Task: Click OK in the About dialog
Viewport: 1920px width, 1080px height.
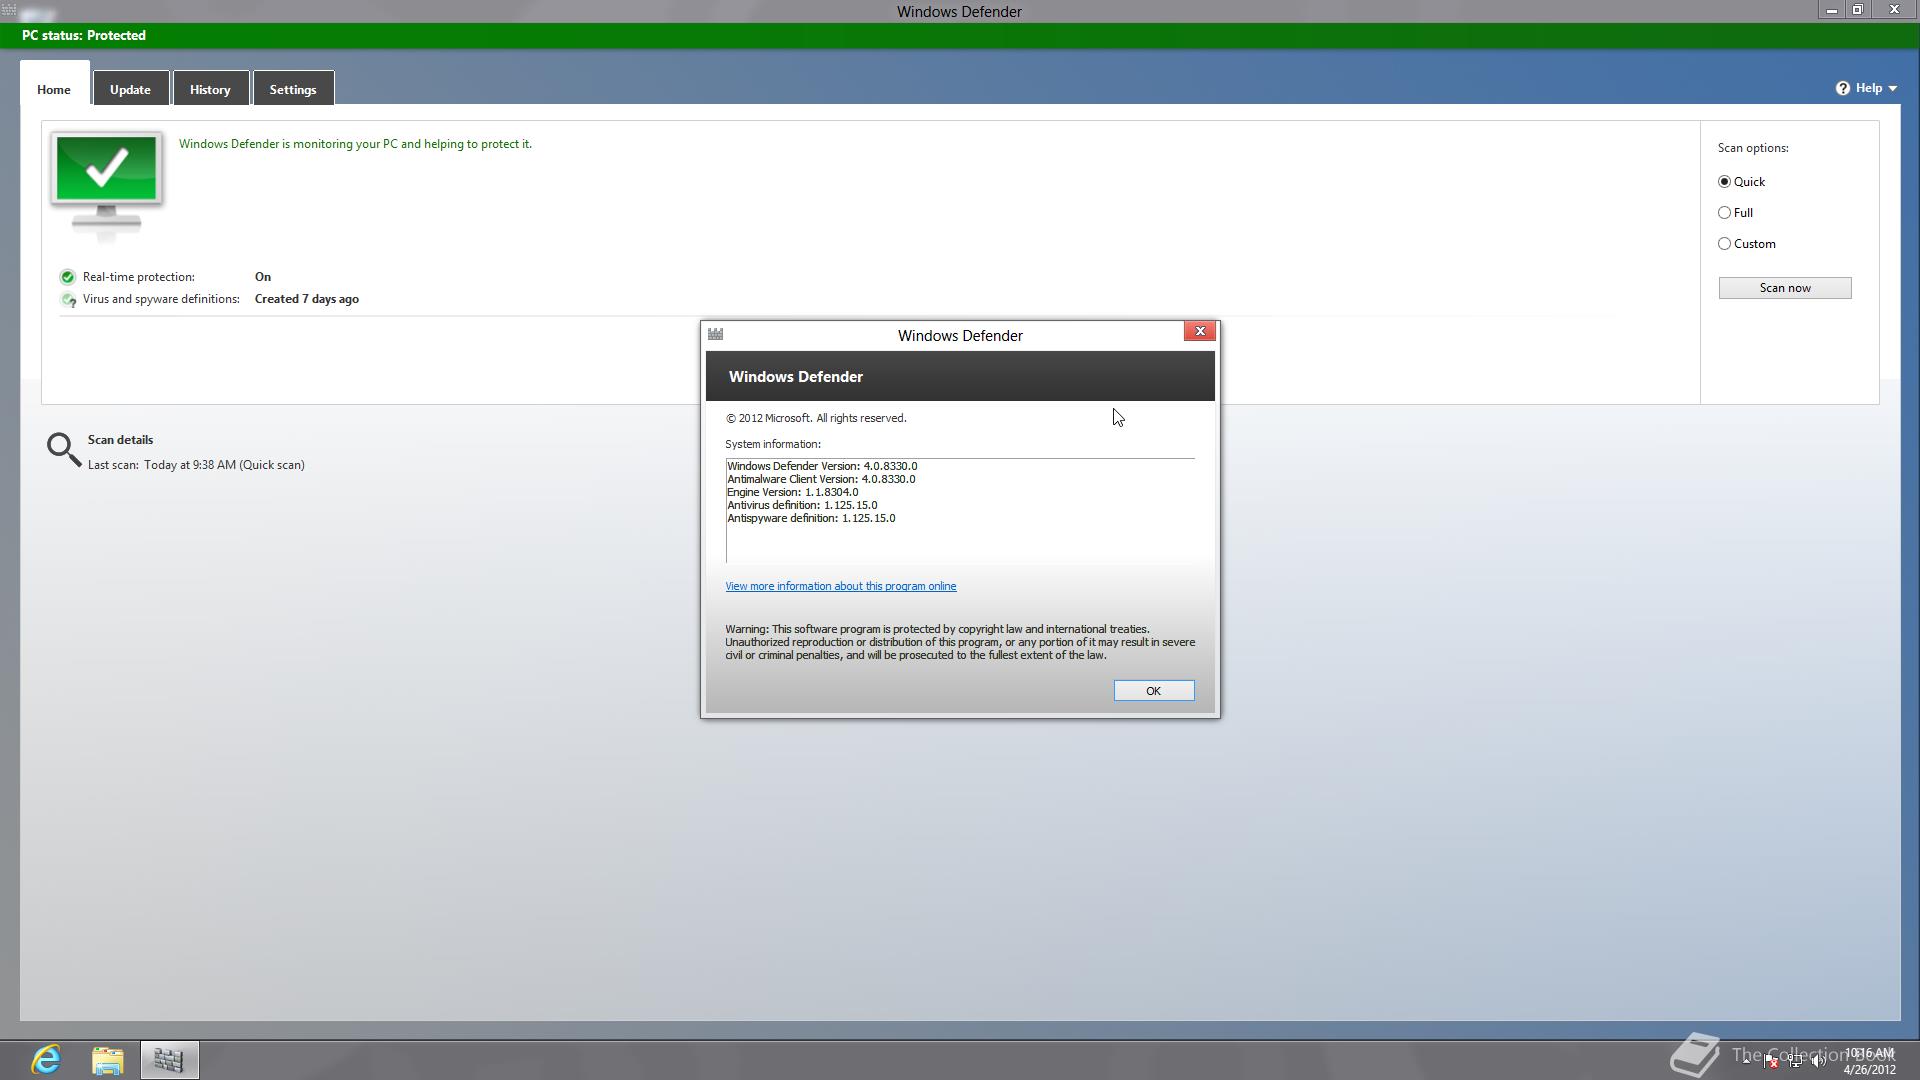Action: point(1154,691)
